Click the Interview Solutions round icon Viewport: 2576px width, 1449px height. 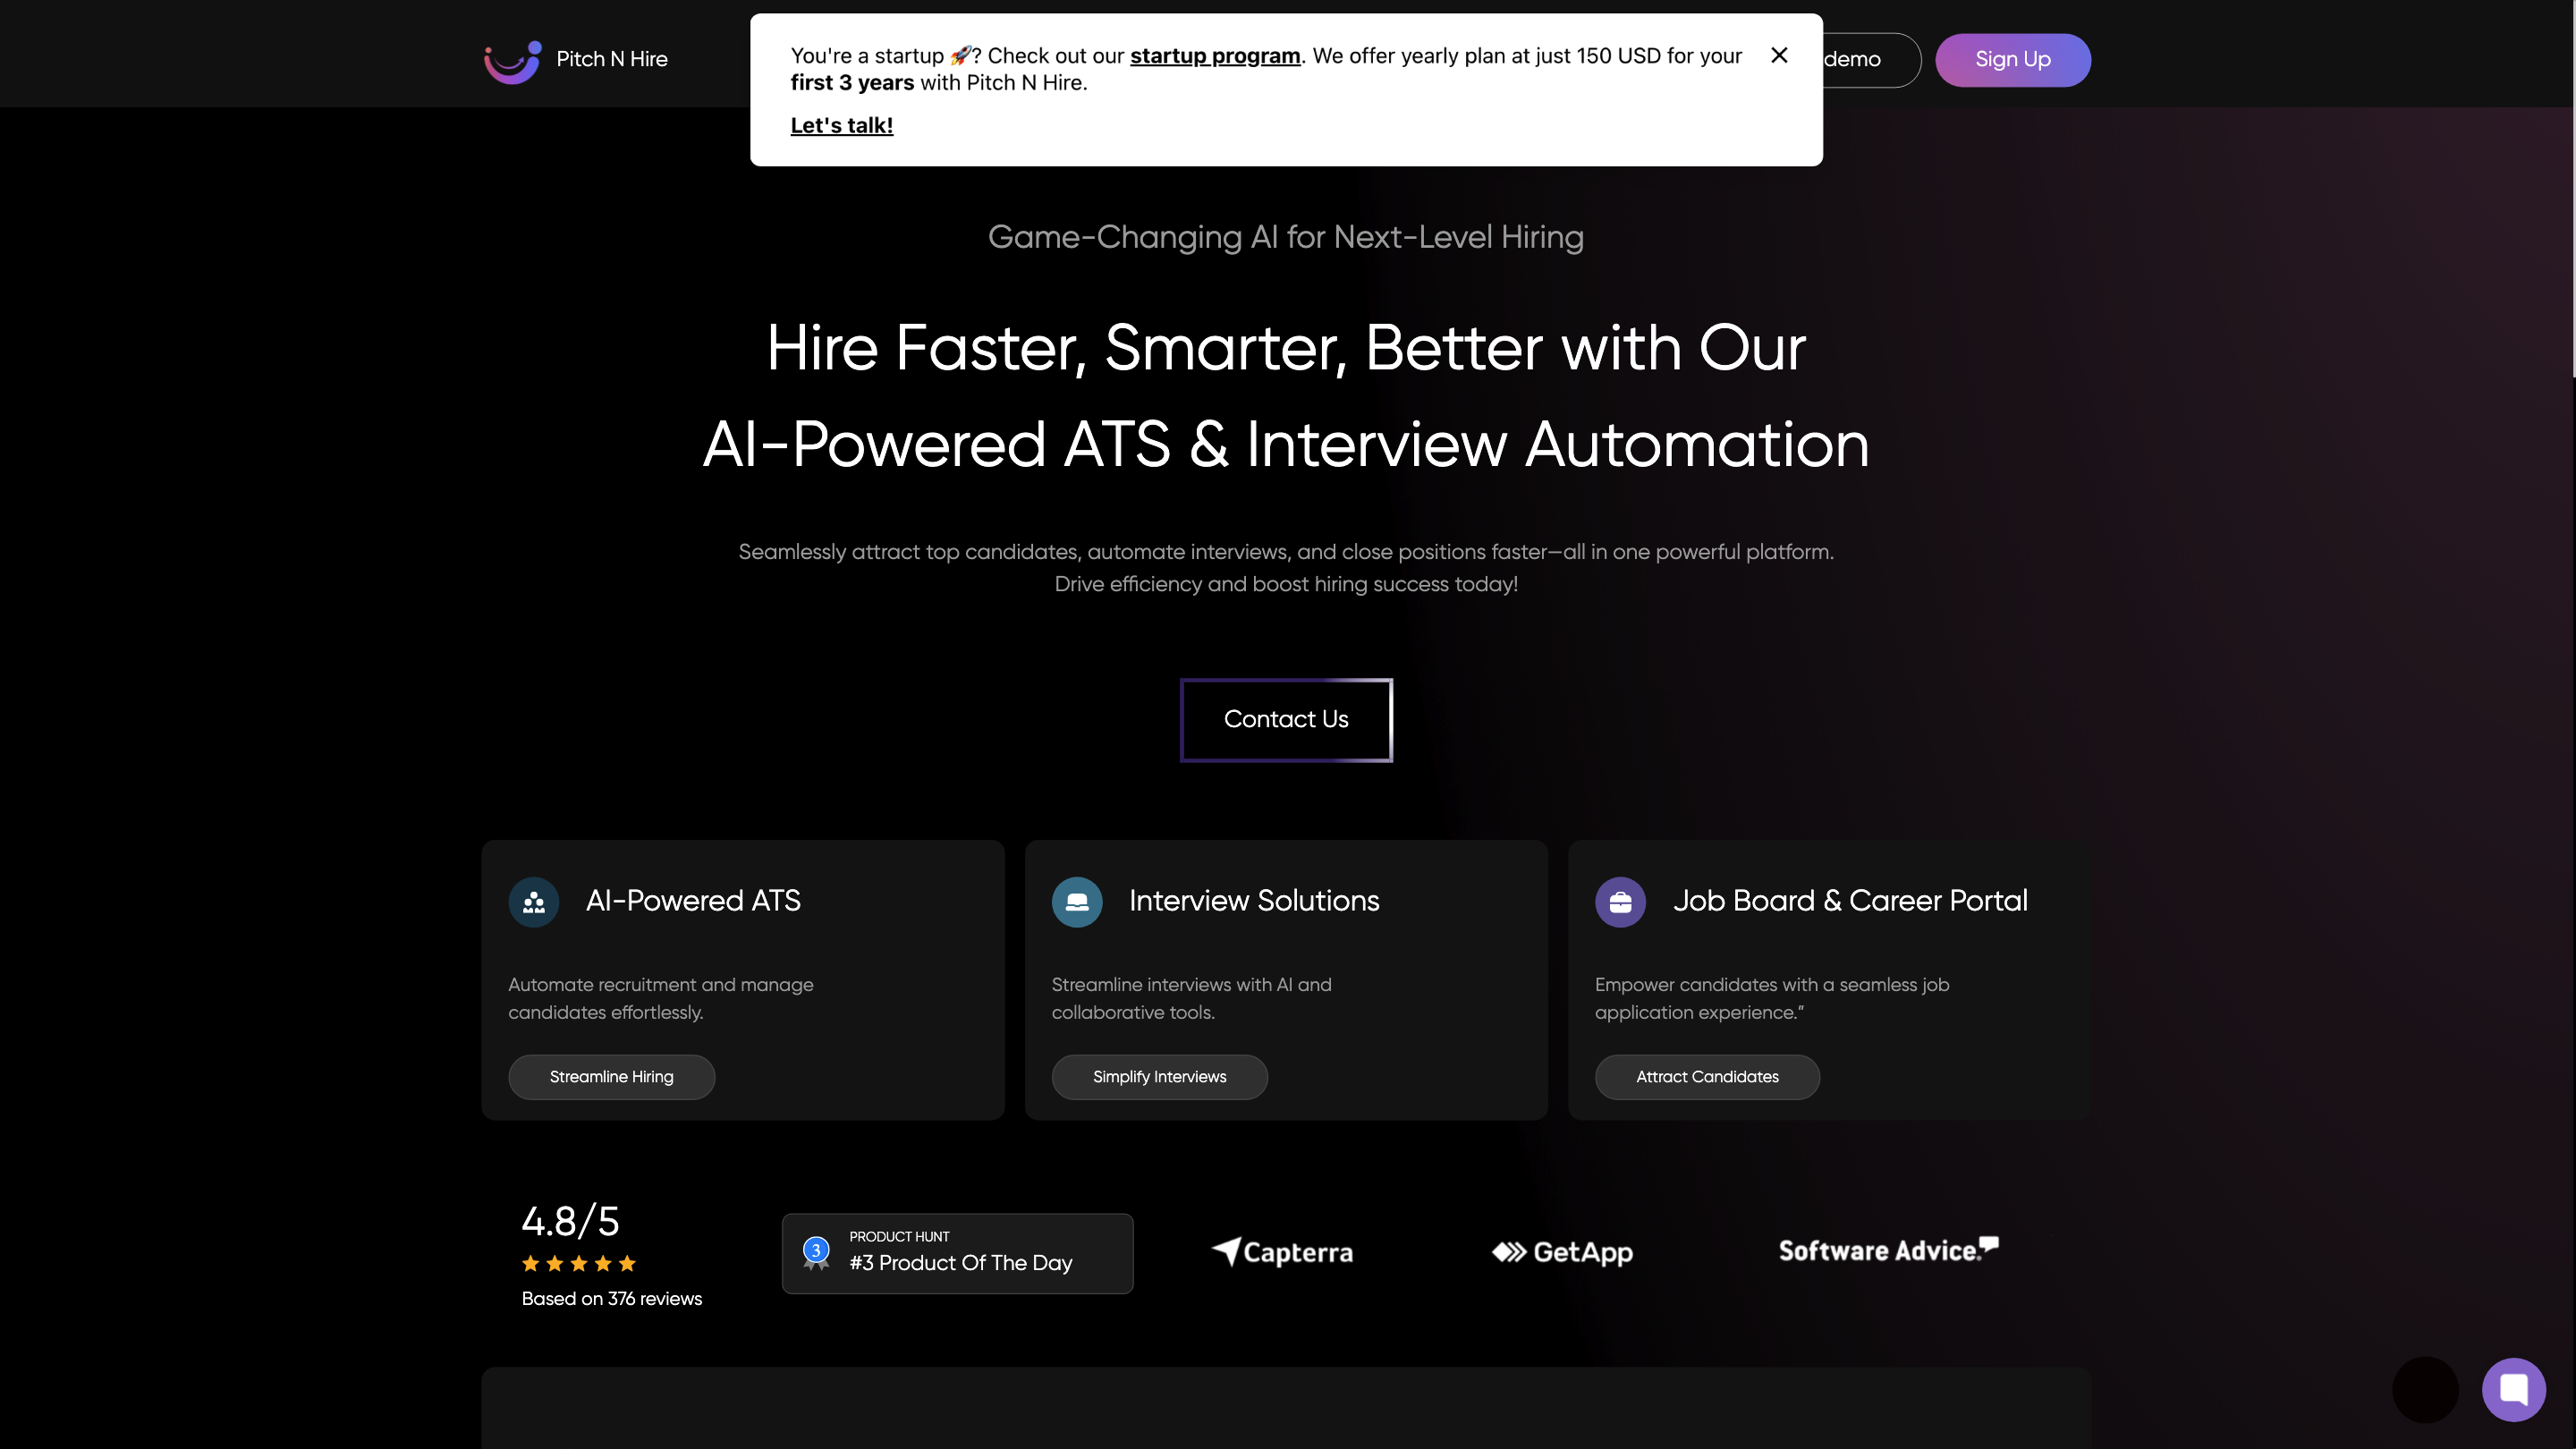click(x=1077, y=902)
